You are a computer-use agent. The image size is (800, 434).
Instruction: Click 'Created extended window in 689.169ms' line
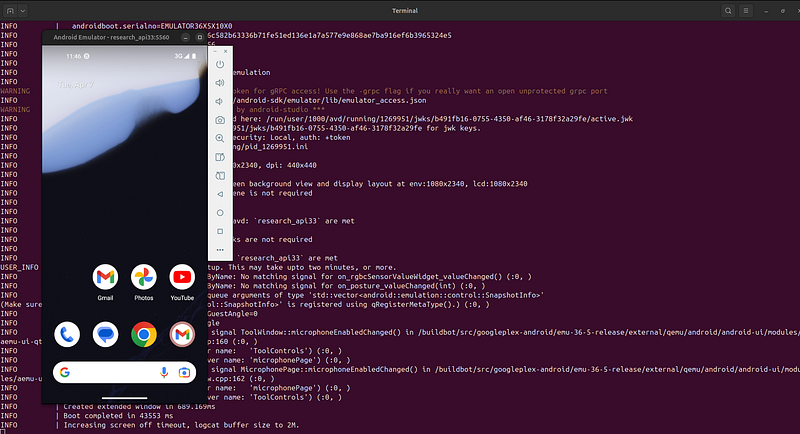click(x=139, y=406)
